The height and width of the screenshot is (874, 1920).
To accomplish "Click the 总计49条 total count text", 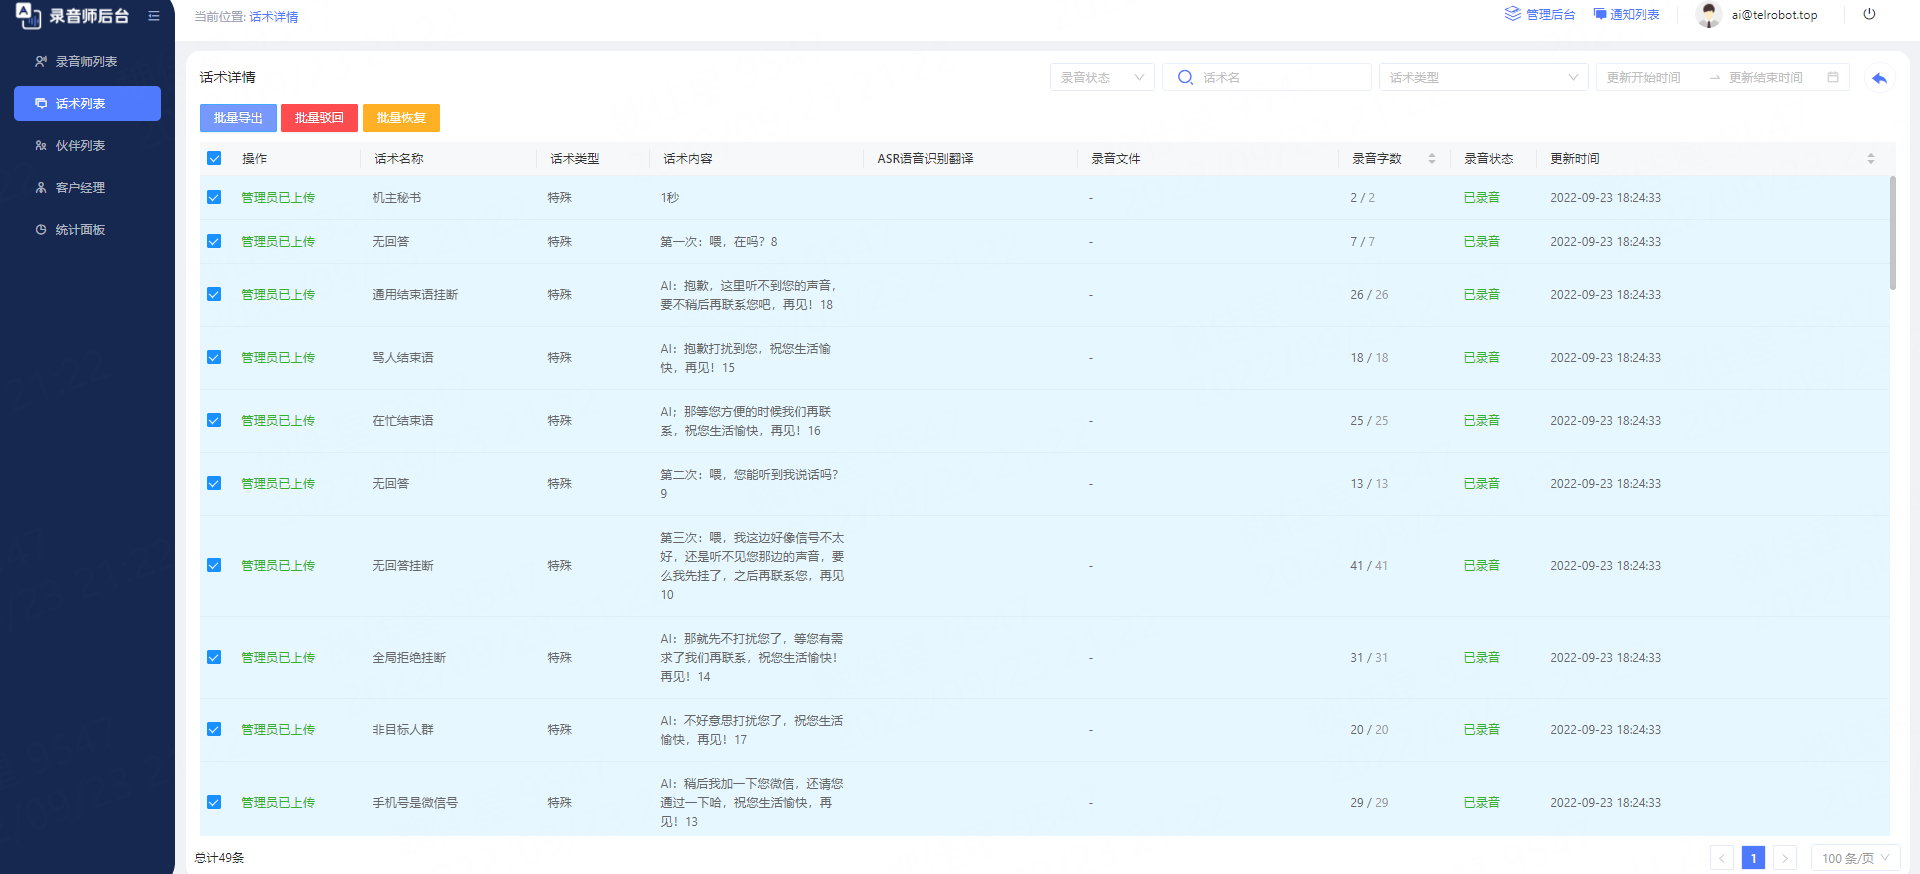I will [x=219, y=858].
